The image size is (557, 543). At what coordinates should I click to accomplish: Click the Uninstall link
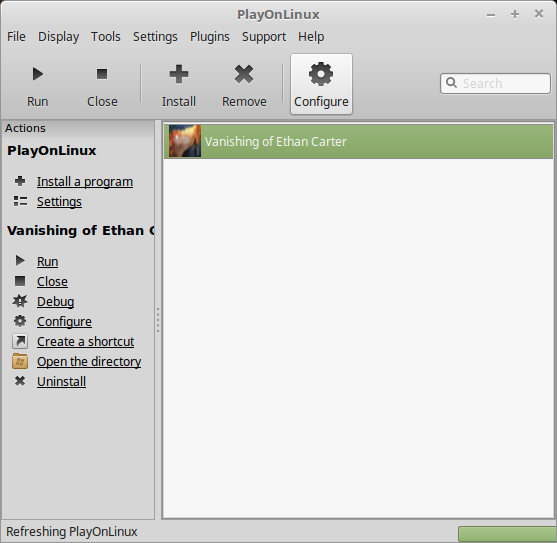tap(61, 381)
